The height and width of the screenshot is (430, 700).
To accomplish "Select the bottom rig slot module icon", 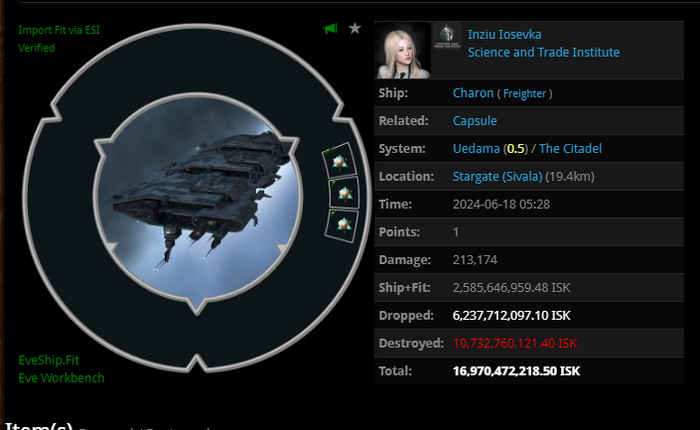I will 342,225.
